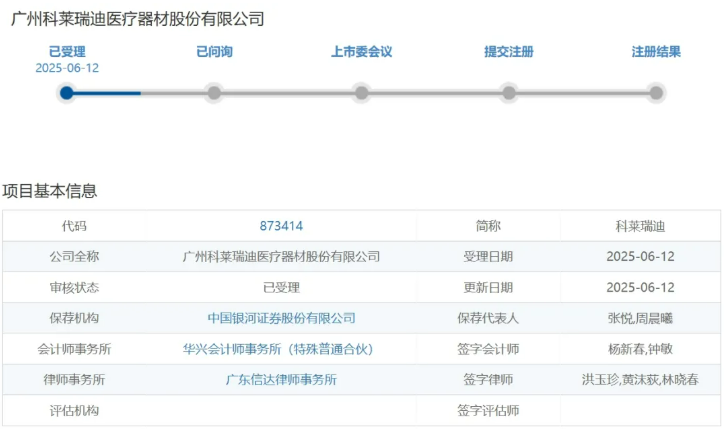This screenshot has height=435, width=724.
Task: Click the 已问询 stage marker dot
Action: coord(214,93)
